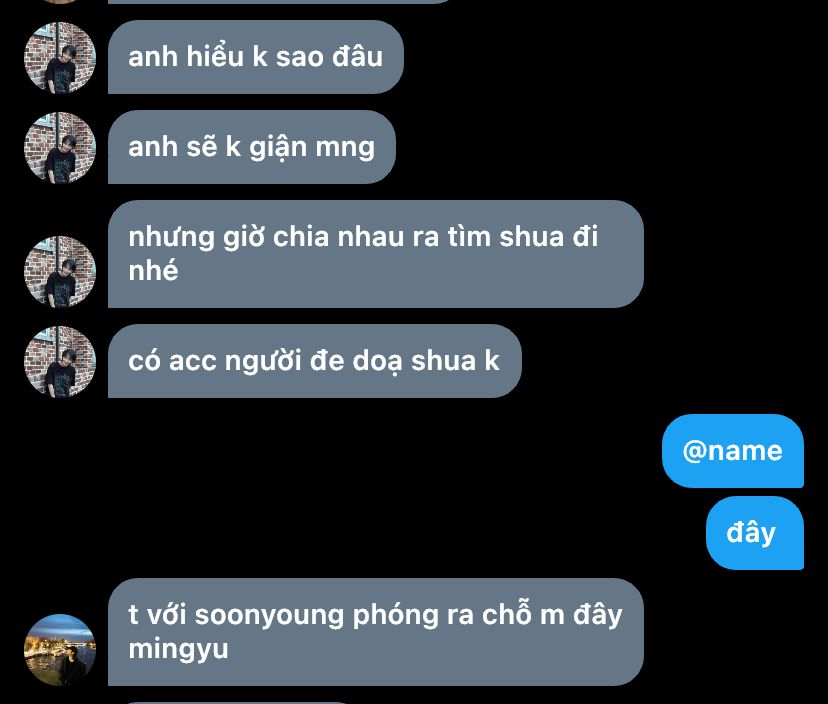Open cityscape avatar beside the soonyoung message
Screen dimensions: 828x704
click(60, 650)
